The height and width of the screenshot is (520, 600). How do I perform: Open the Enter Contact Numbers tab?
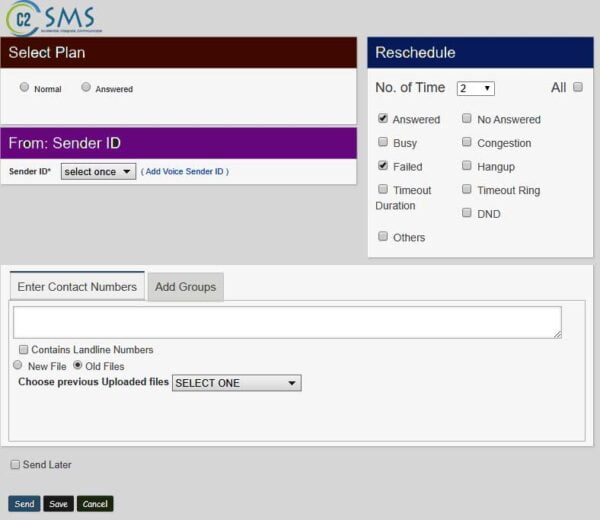pyautogui.click(x=77, y=287)
